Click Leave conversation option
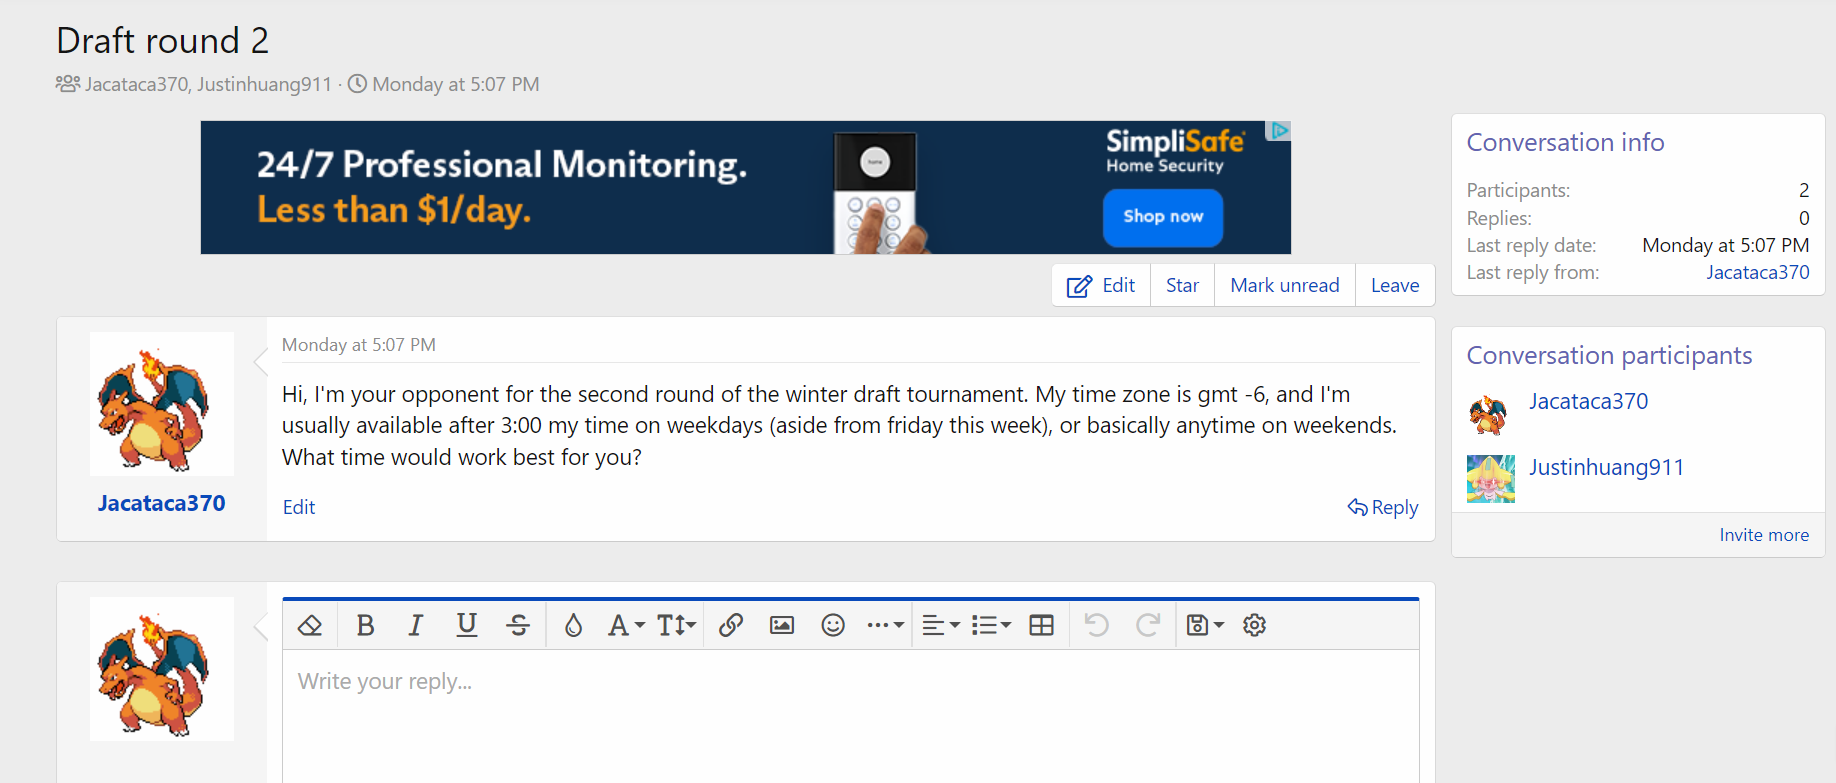Viewport: 1836px width, 783px height. point(1394,286)
